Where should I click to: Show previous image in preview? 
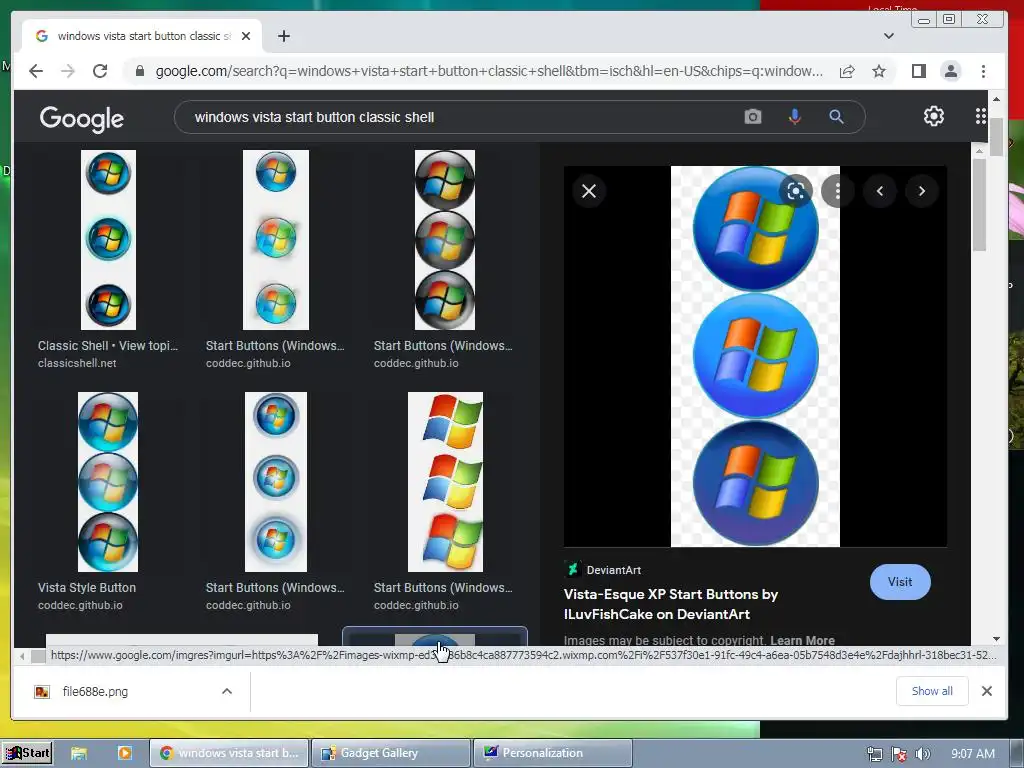(880, 191)
